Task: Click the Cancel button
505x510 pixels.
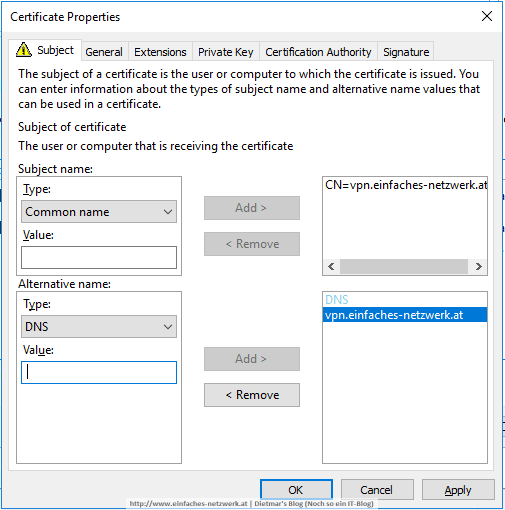Action: 377,490
